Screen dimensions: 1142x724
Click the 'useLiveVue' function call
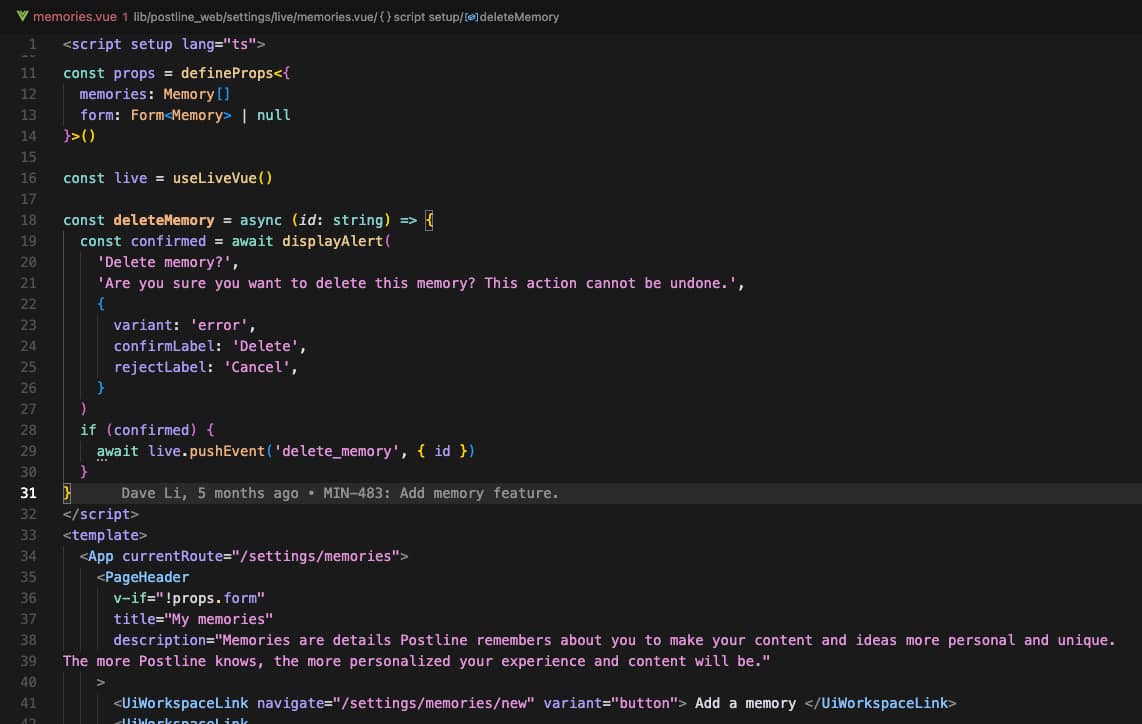pos(214,178)
